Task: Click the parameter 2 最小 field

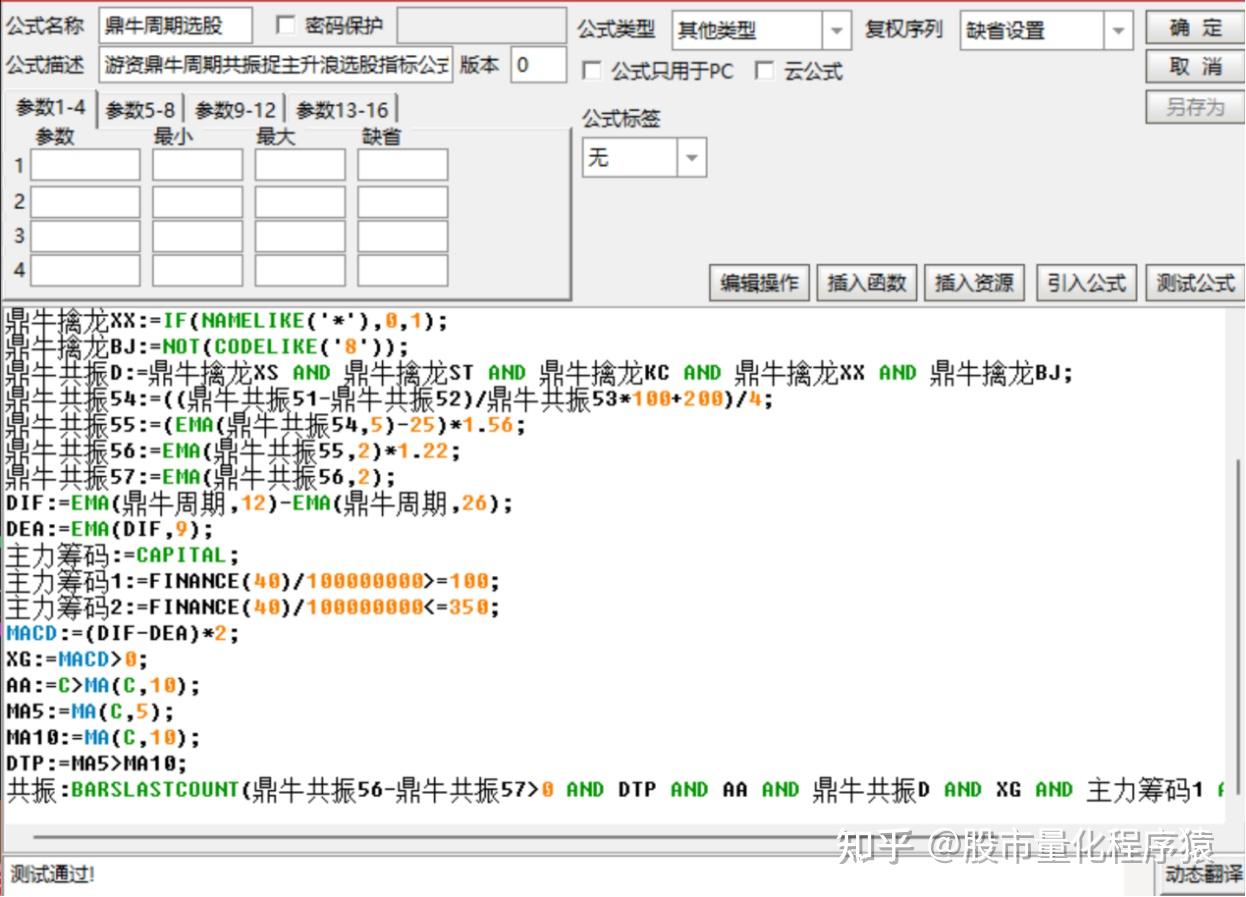Action: pyautogui.click(x=197, y=201)
